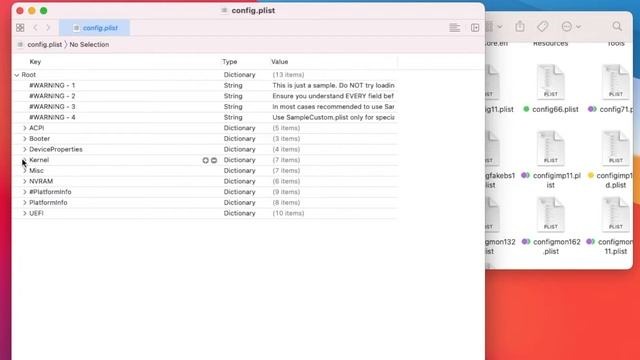Select the #WARNING - 4 row key
This screenshot has height=360, width=640.
click(x=52, y=117)
